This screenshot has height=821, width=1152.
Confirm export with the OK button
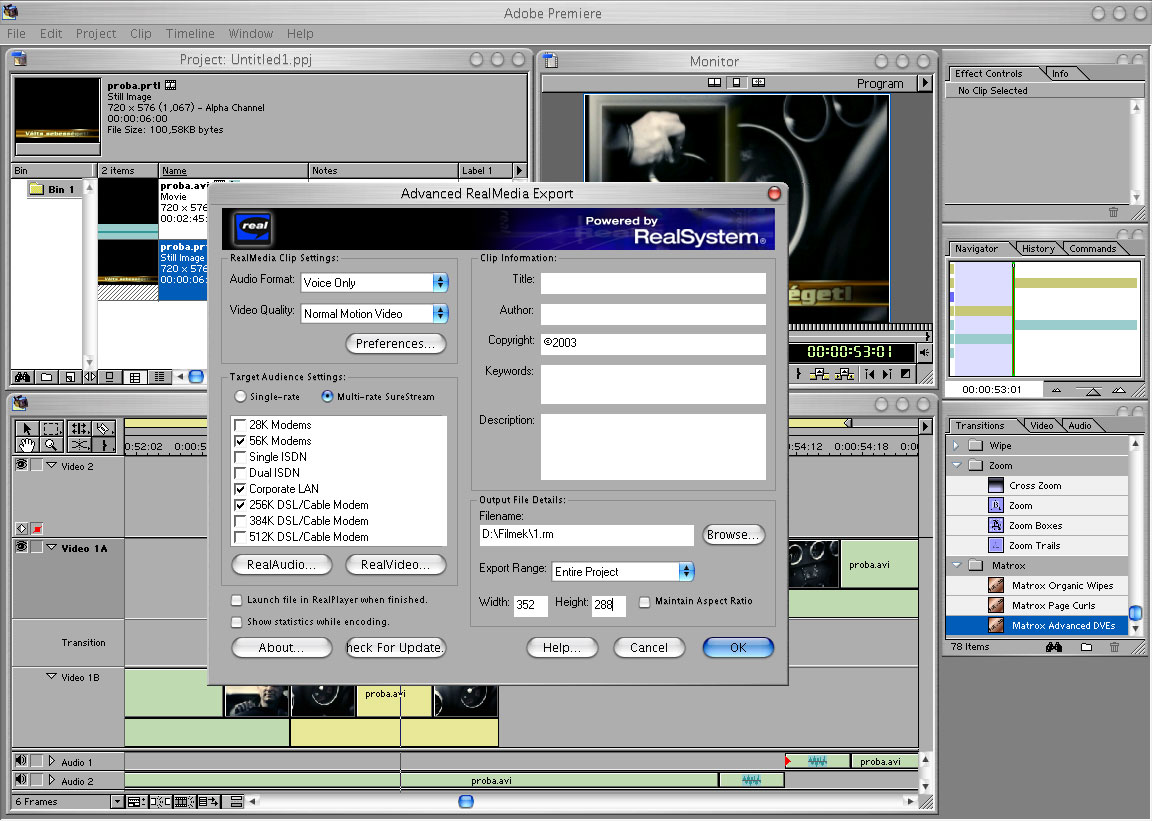[x=738, y=648]
